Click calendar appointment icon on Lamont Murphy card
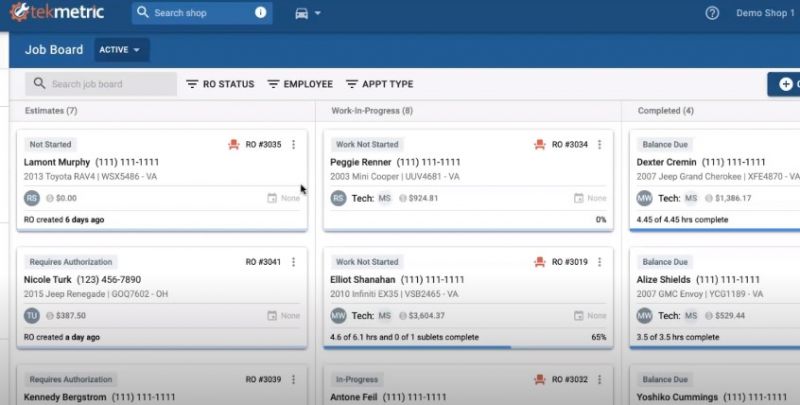The image size is (800, 405). click(x=272, y=199)
